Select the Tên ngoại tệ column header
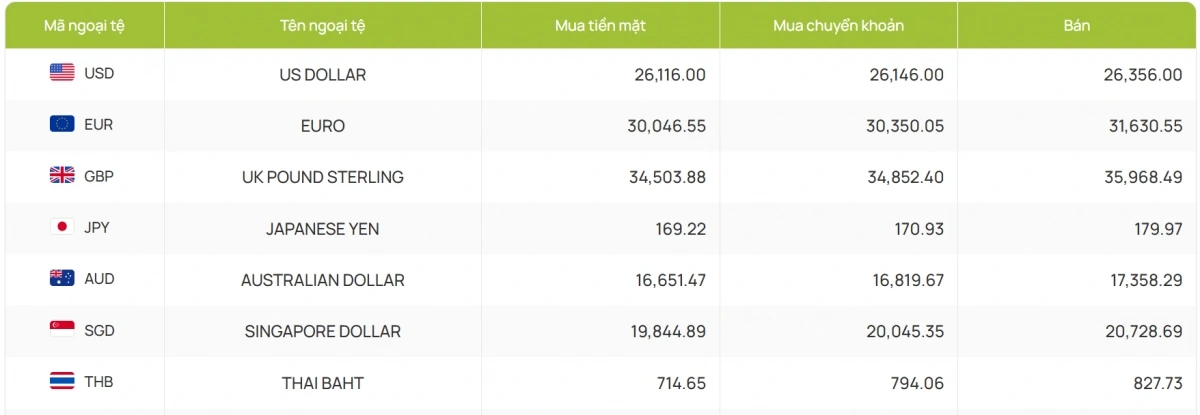This screenshot has height=415, width=1200. click(322, 25)
